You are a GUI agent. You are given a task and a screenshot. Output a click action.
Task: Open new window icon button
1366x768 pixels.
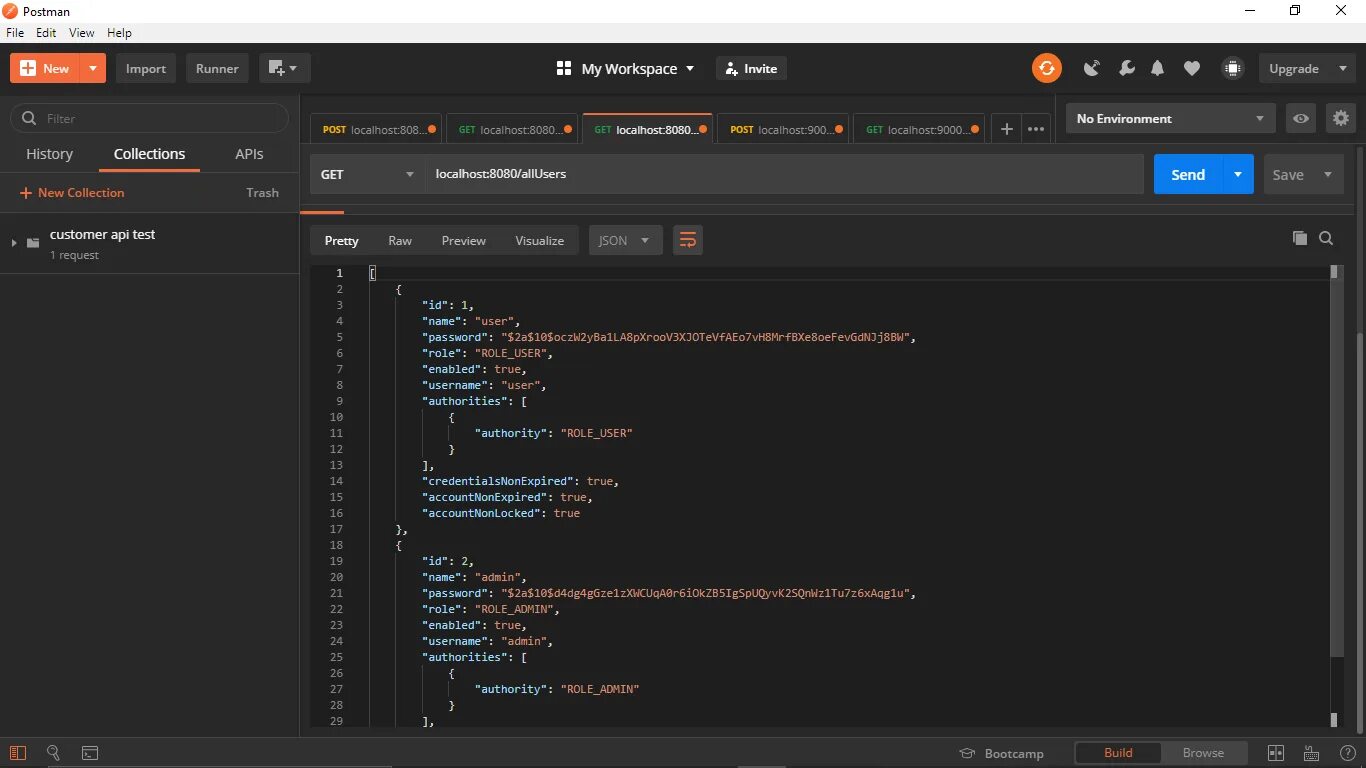coord(285,68)
